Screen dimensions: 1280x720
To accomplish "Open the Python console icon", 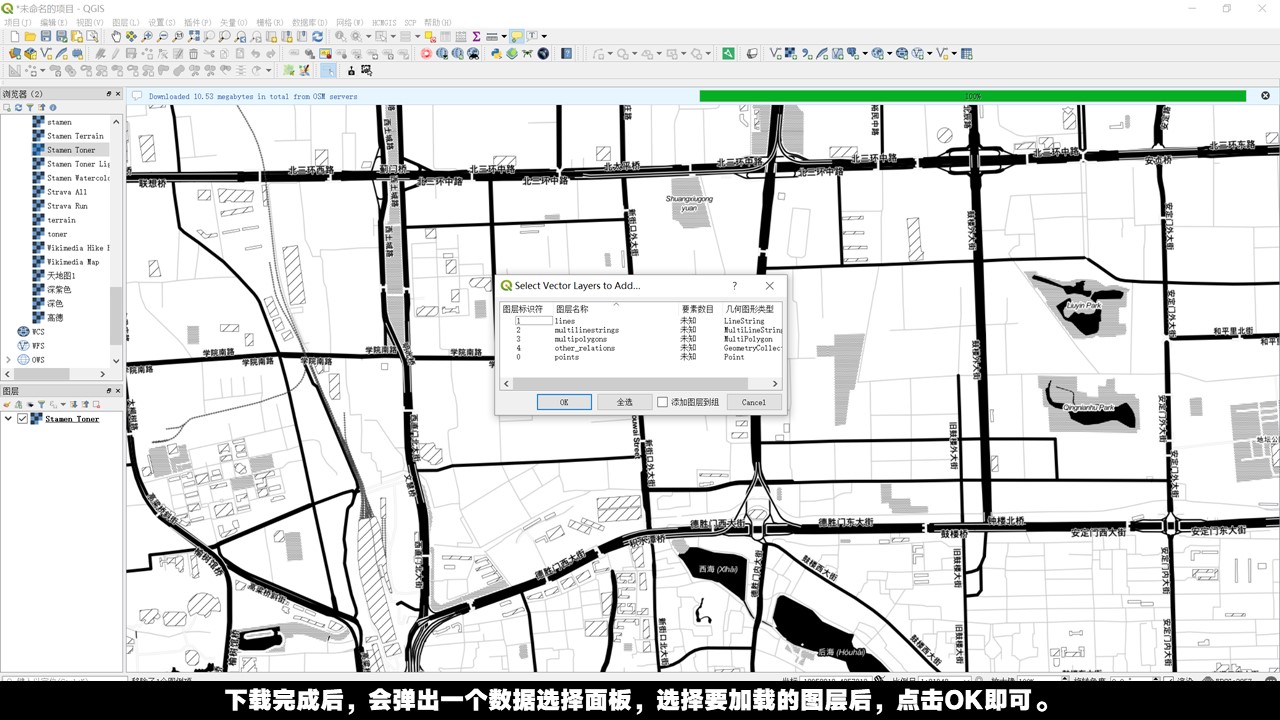I will [496, 53].
